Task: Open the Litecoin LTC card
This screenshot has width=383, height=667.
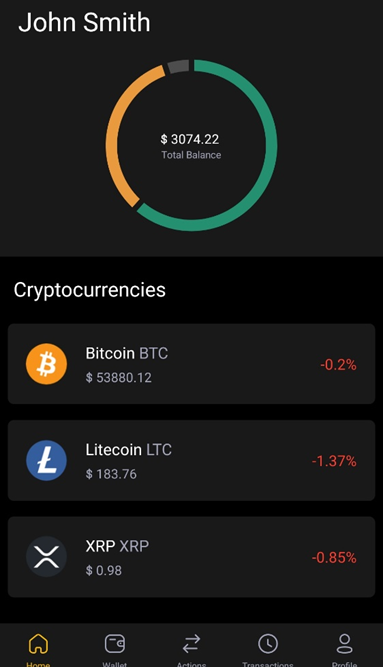Action: point(192,460)
